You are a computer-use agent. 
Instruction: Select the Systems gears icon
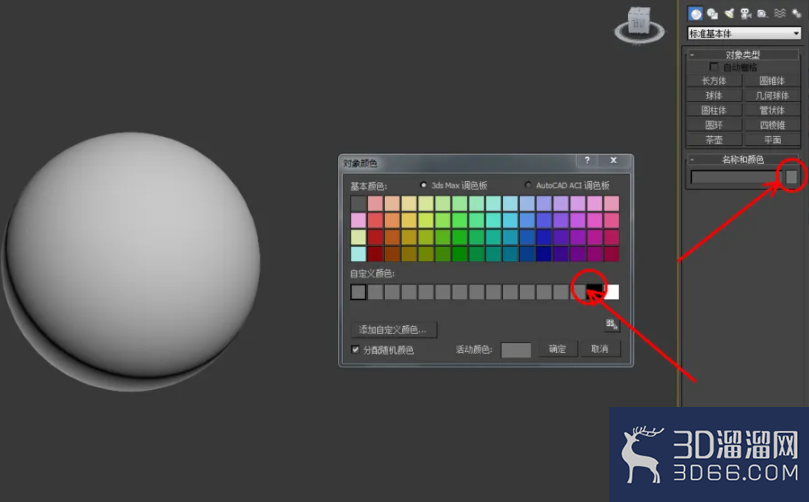(x=796, y=14)
